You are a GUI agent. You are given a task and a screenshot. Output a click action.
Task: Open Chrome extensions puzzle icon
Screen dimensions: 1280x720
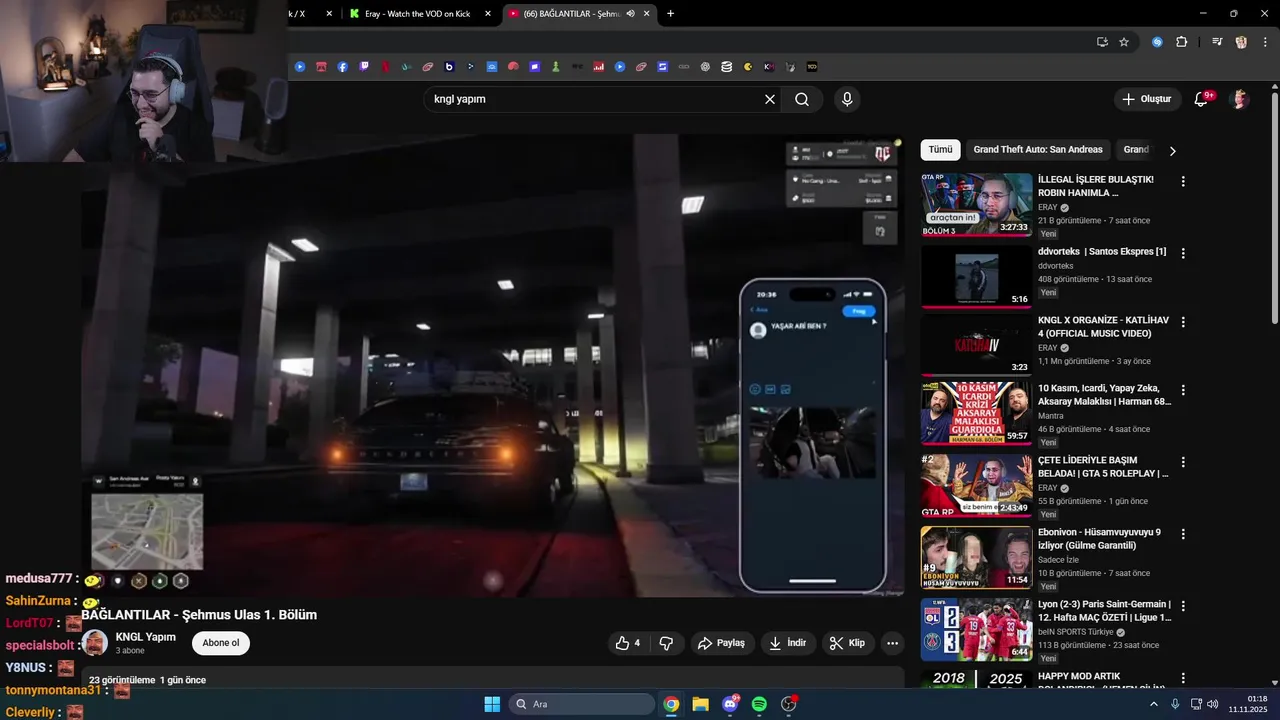[1182, 42]
